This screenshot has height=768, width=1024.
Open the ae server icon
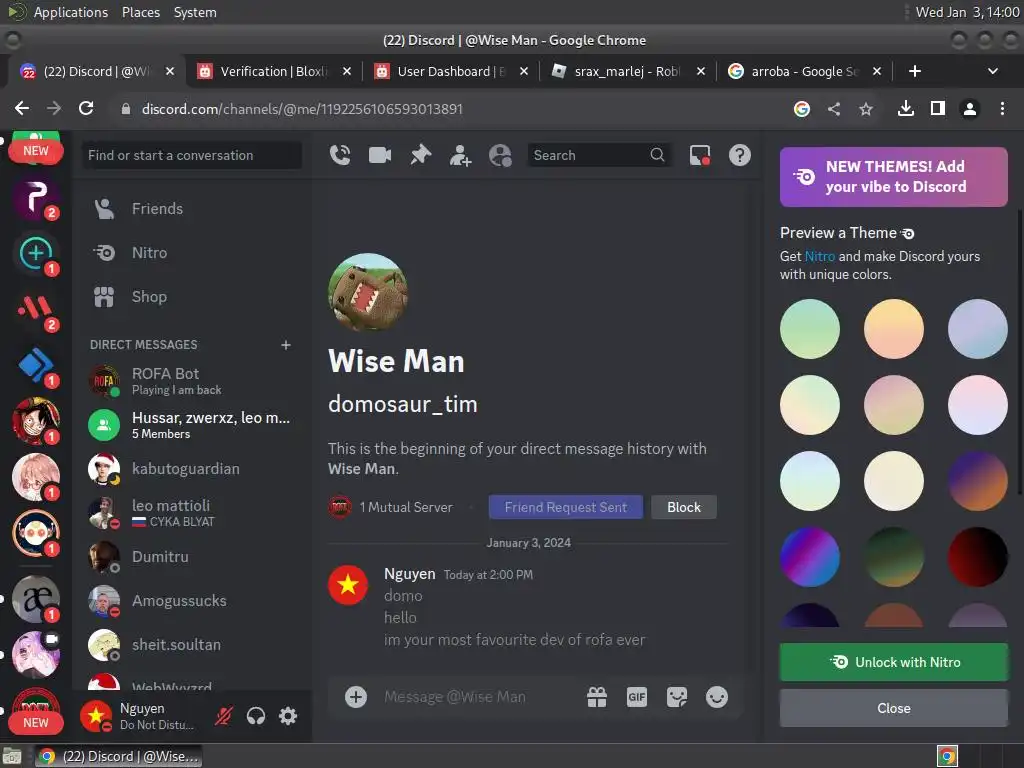click(36, 599)
